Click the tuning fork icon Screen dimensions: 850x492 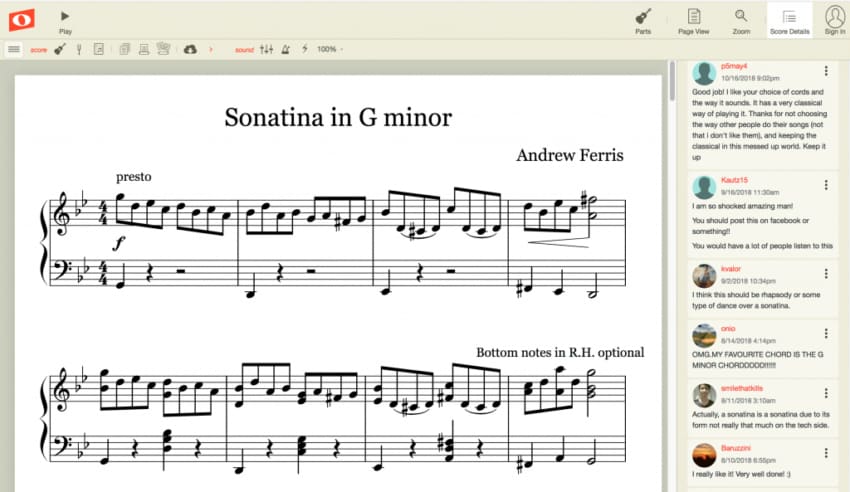pyautogui.click(x=79, y=49)
